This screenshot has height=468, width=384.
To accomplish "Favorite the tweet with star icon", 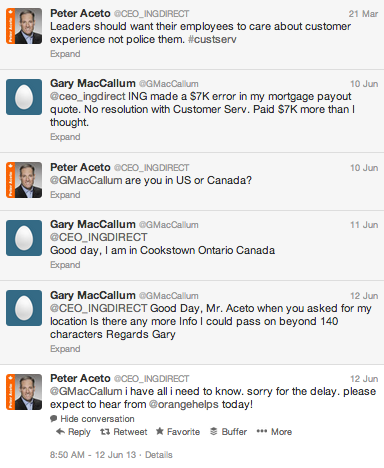I will click(x=178, y=432).
